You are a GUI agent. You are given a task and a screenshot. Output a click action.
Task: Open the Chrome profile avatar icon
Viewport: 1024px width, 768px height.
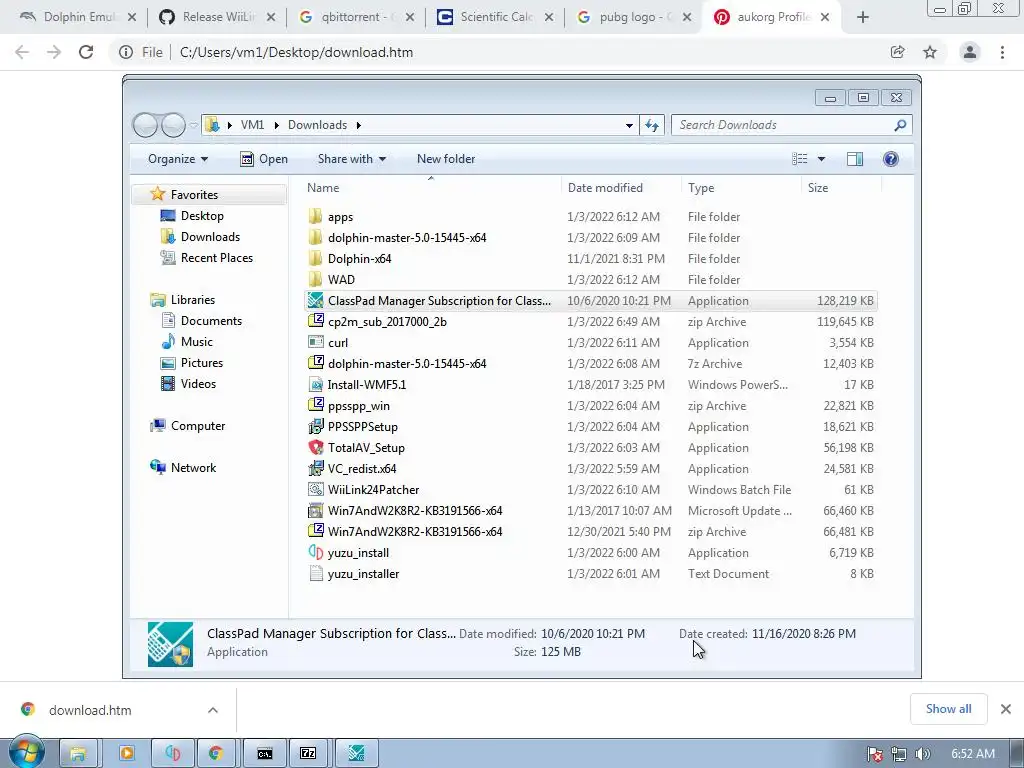pyautogui.click(x=970, y=52)
